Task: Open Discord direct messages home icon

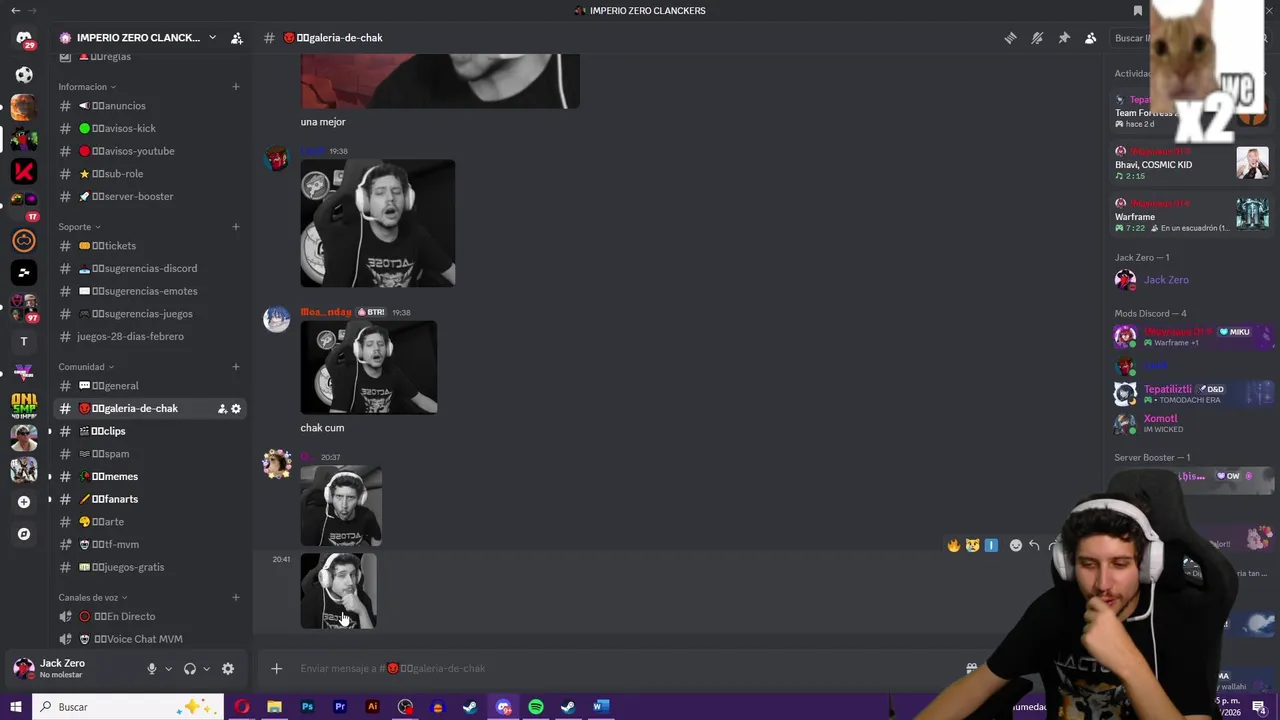Action: click(24, 39)
